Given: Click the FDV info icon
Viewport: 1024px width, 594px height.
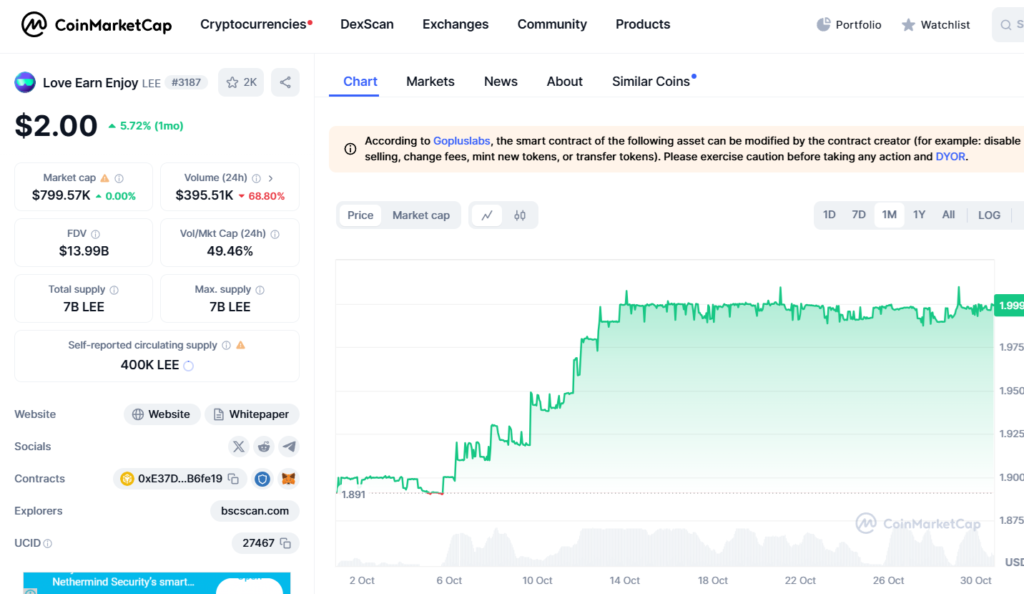Looking at the screenshot, I should point(95,234).
